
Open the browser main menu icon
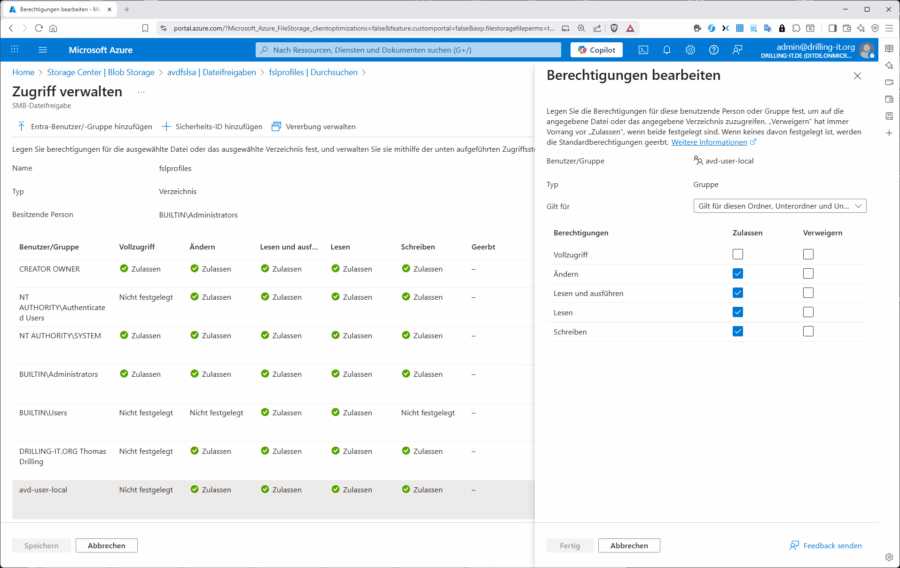click(889, 28)
